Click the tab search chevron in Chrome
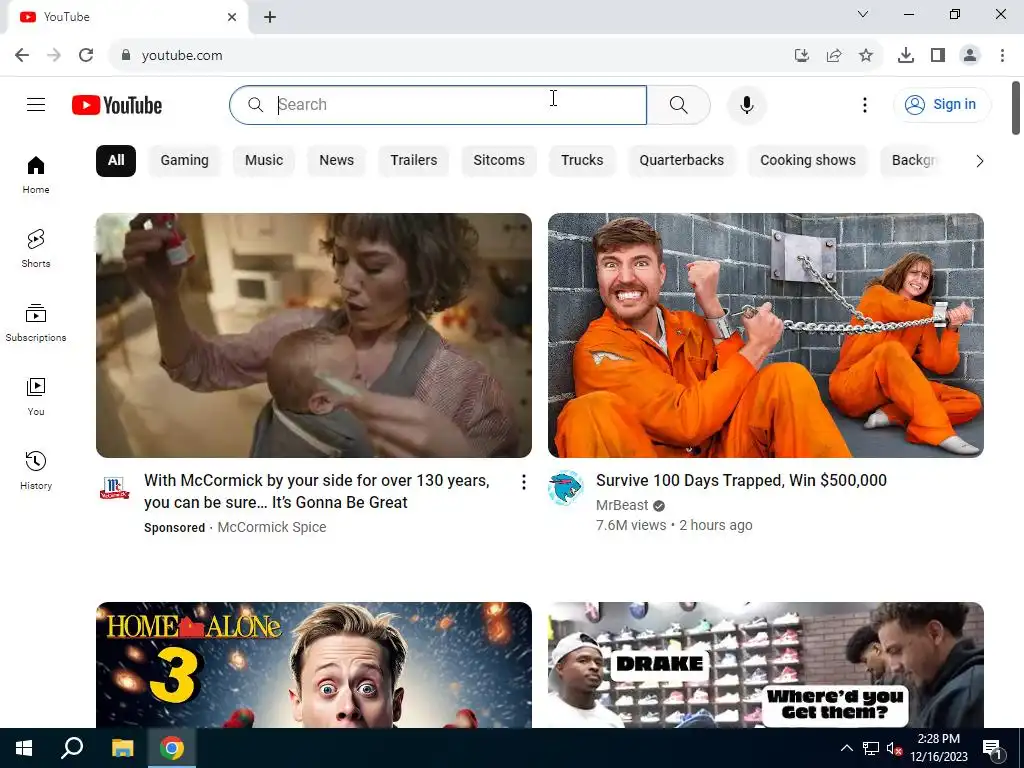The height and width of the screenshot is (768, 1024). (x=863, y=14)
